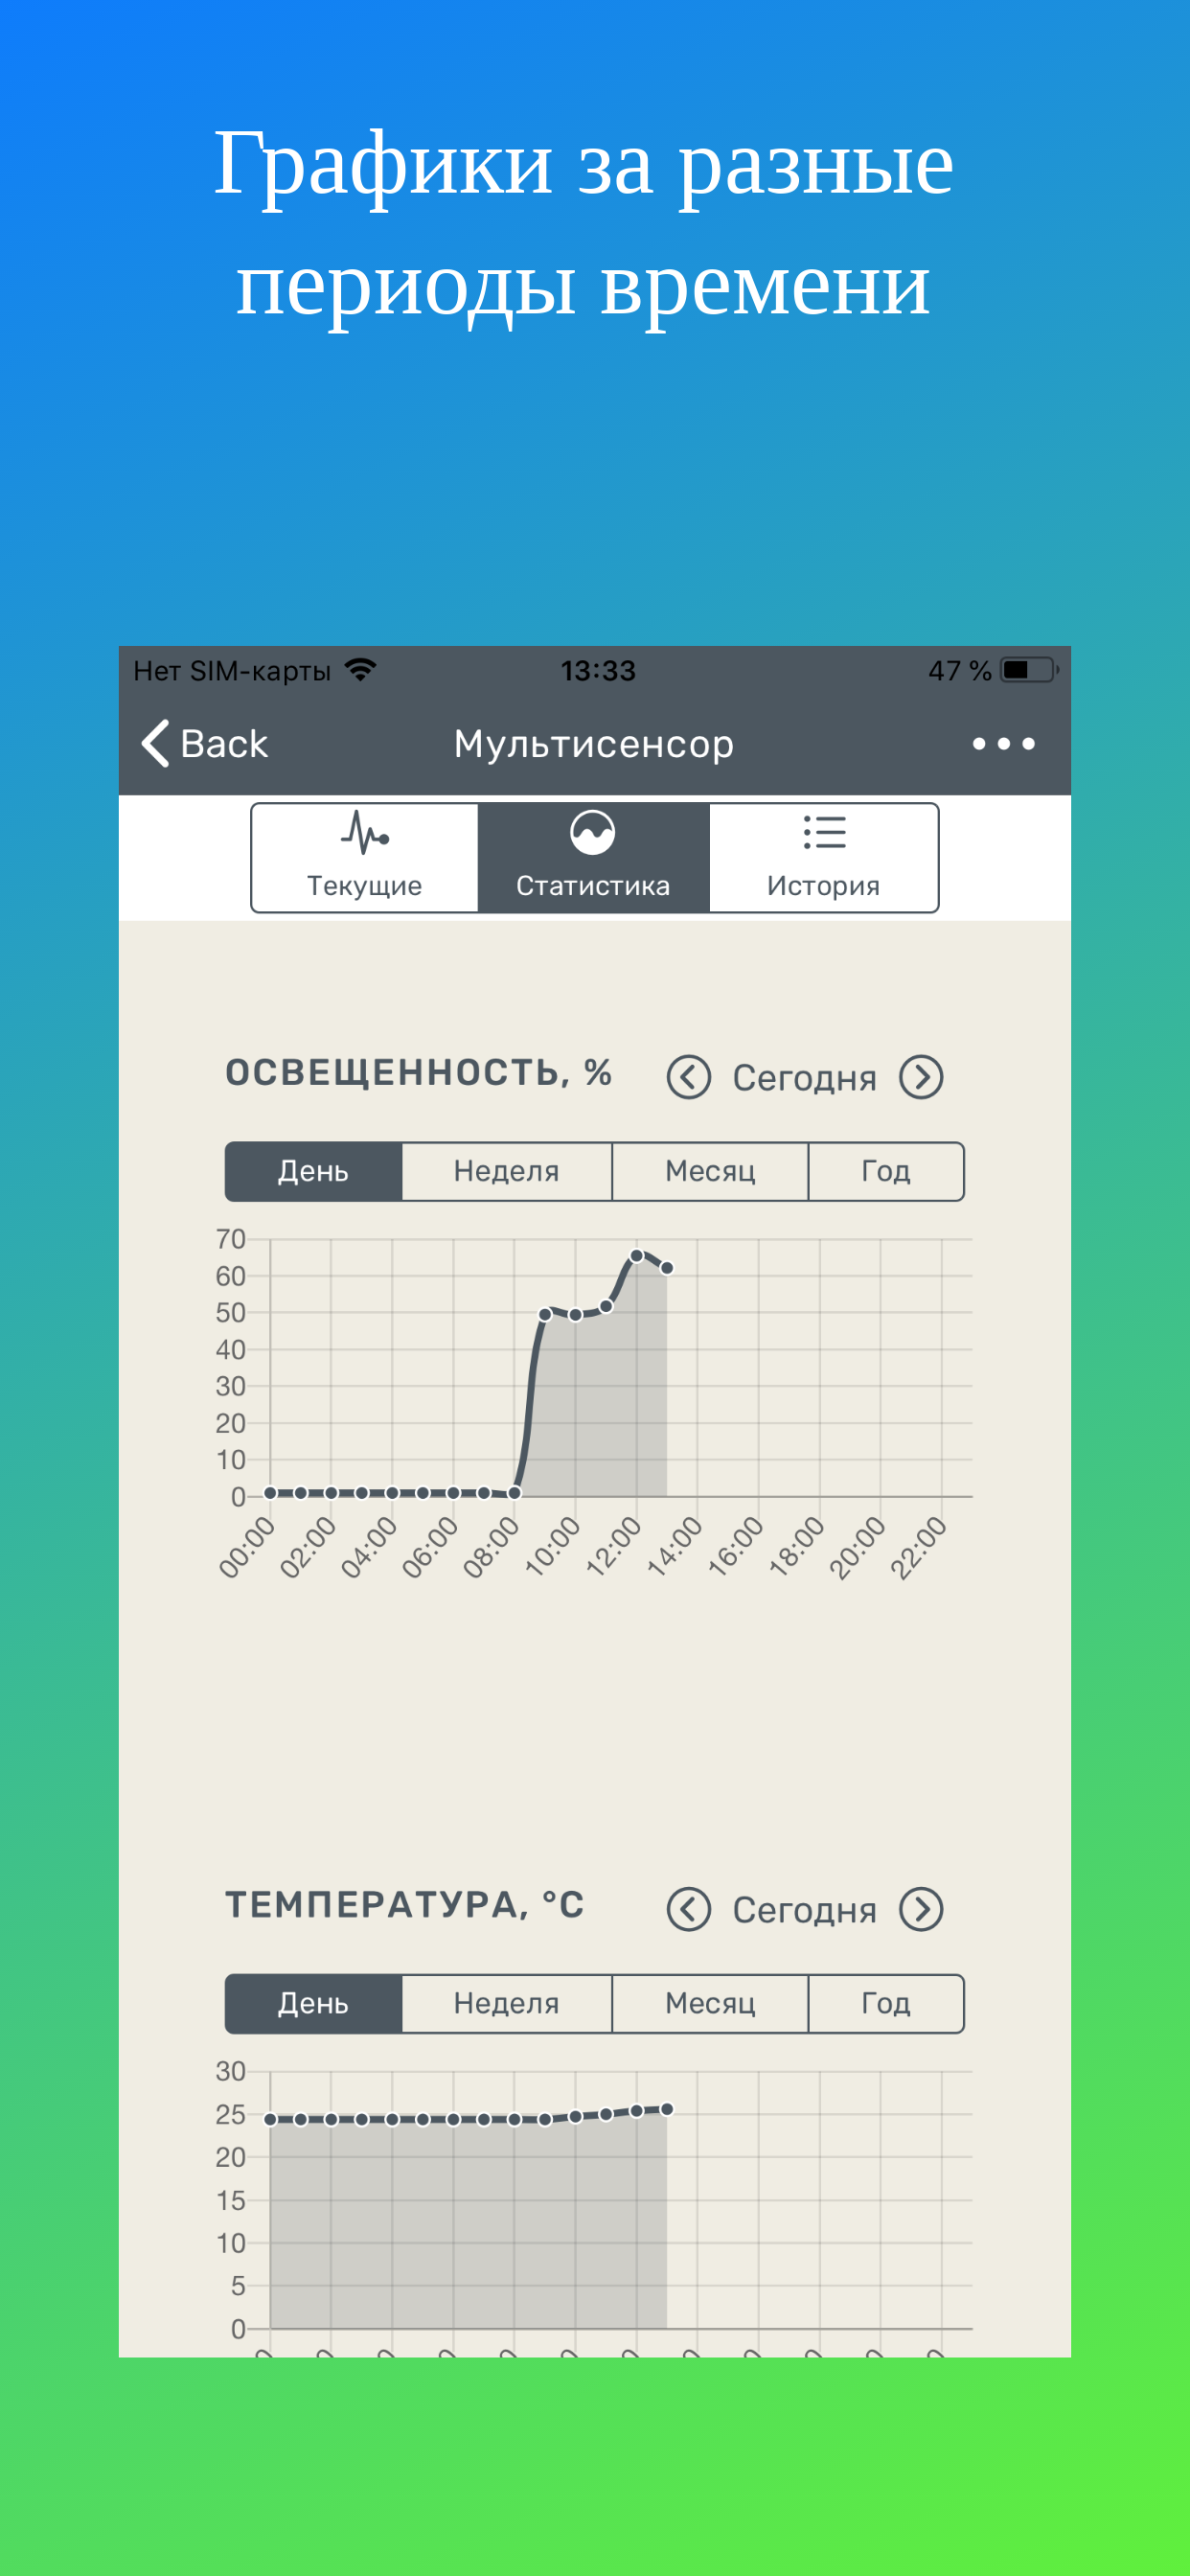
Task: Tap the ТЕМПЕРАТУРА, °C heading
Action: (404, 1905)
